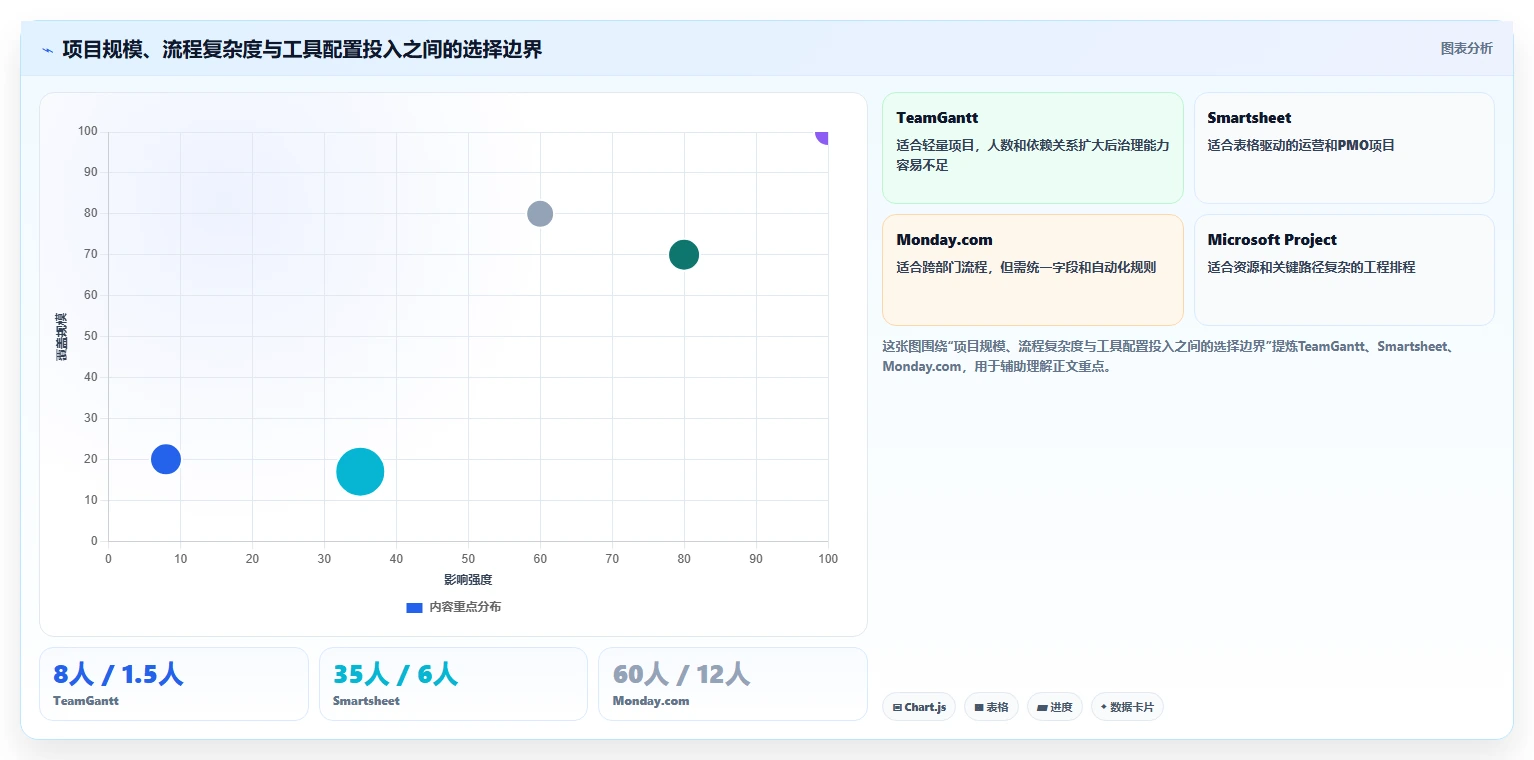The image size is (1534, 760).
Task: Click the 适合表格驱动的运营和PMO项目 description text
Action: click(x=1301, y=145)
